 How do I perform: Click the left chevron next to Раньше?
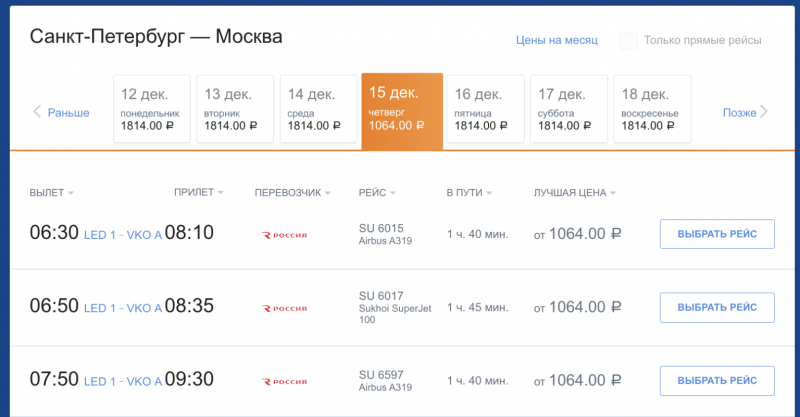click(37, 112)
